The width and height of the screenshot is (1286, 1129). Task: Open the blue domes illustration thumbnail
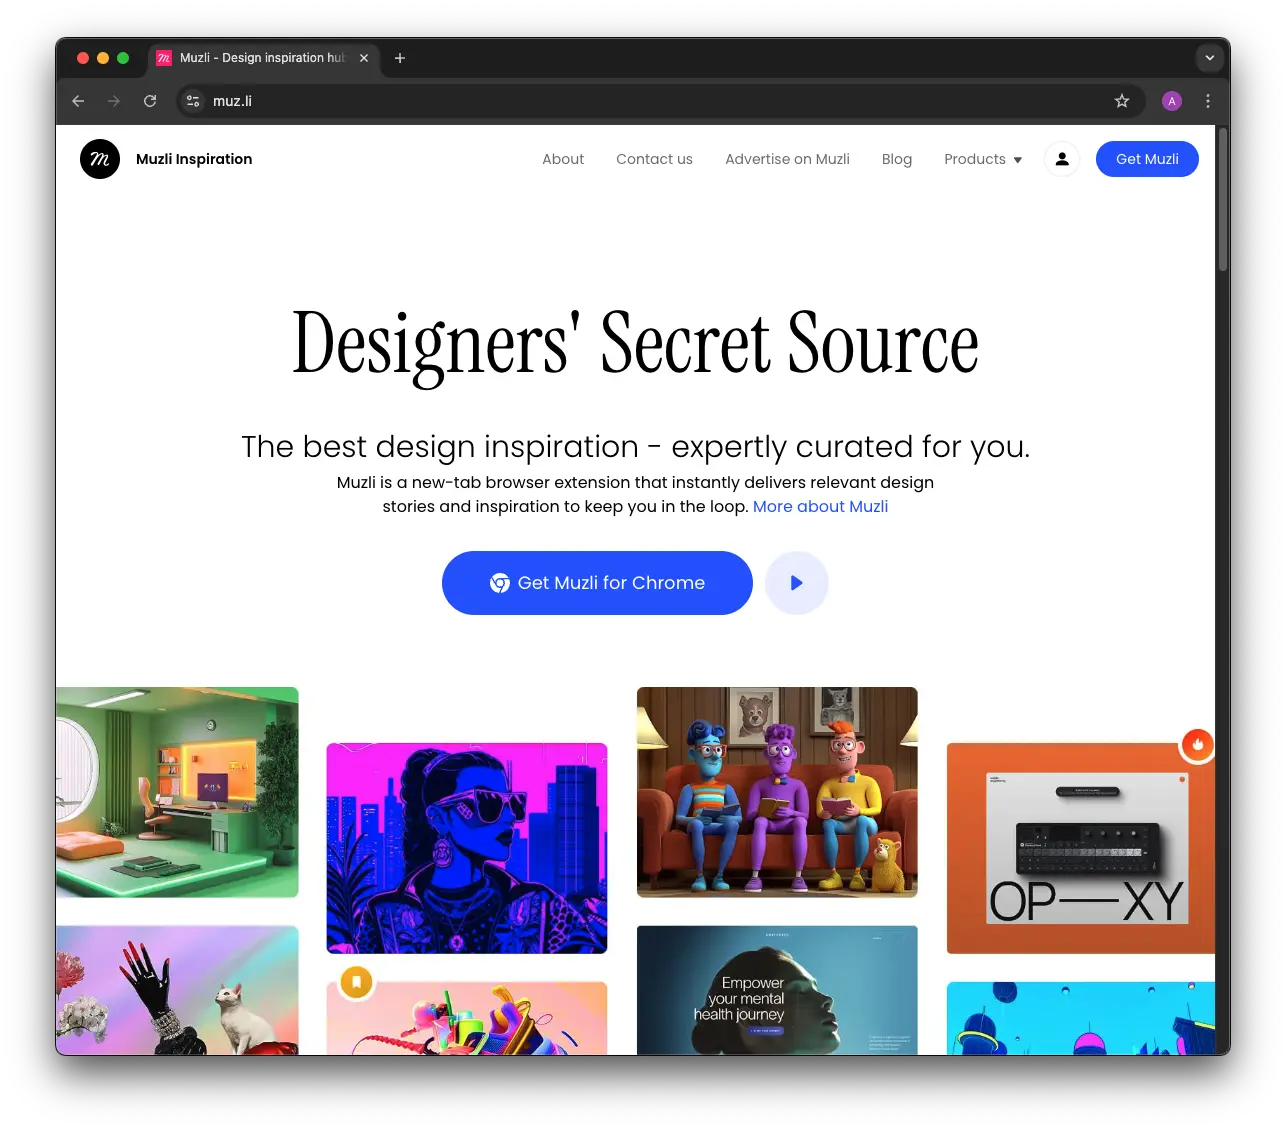pyautogui.click(x=1081, y=1018)
